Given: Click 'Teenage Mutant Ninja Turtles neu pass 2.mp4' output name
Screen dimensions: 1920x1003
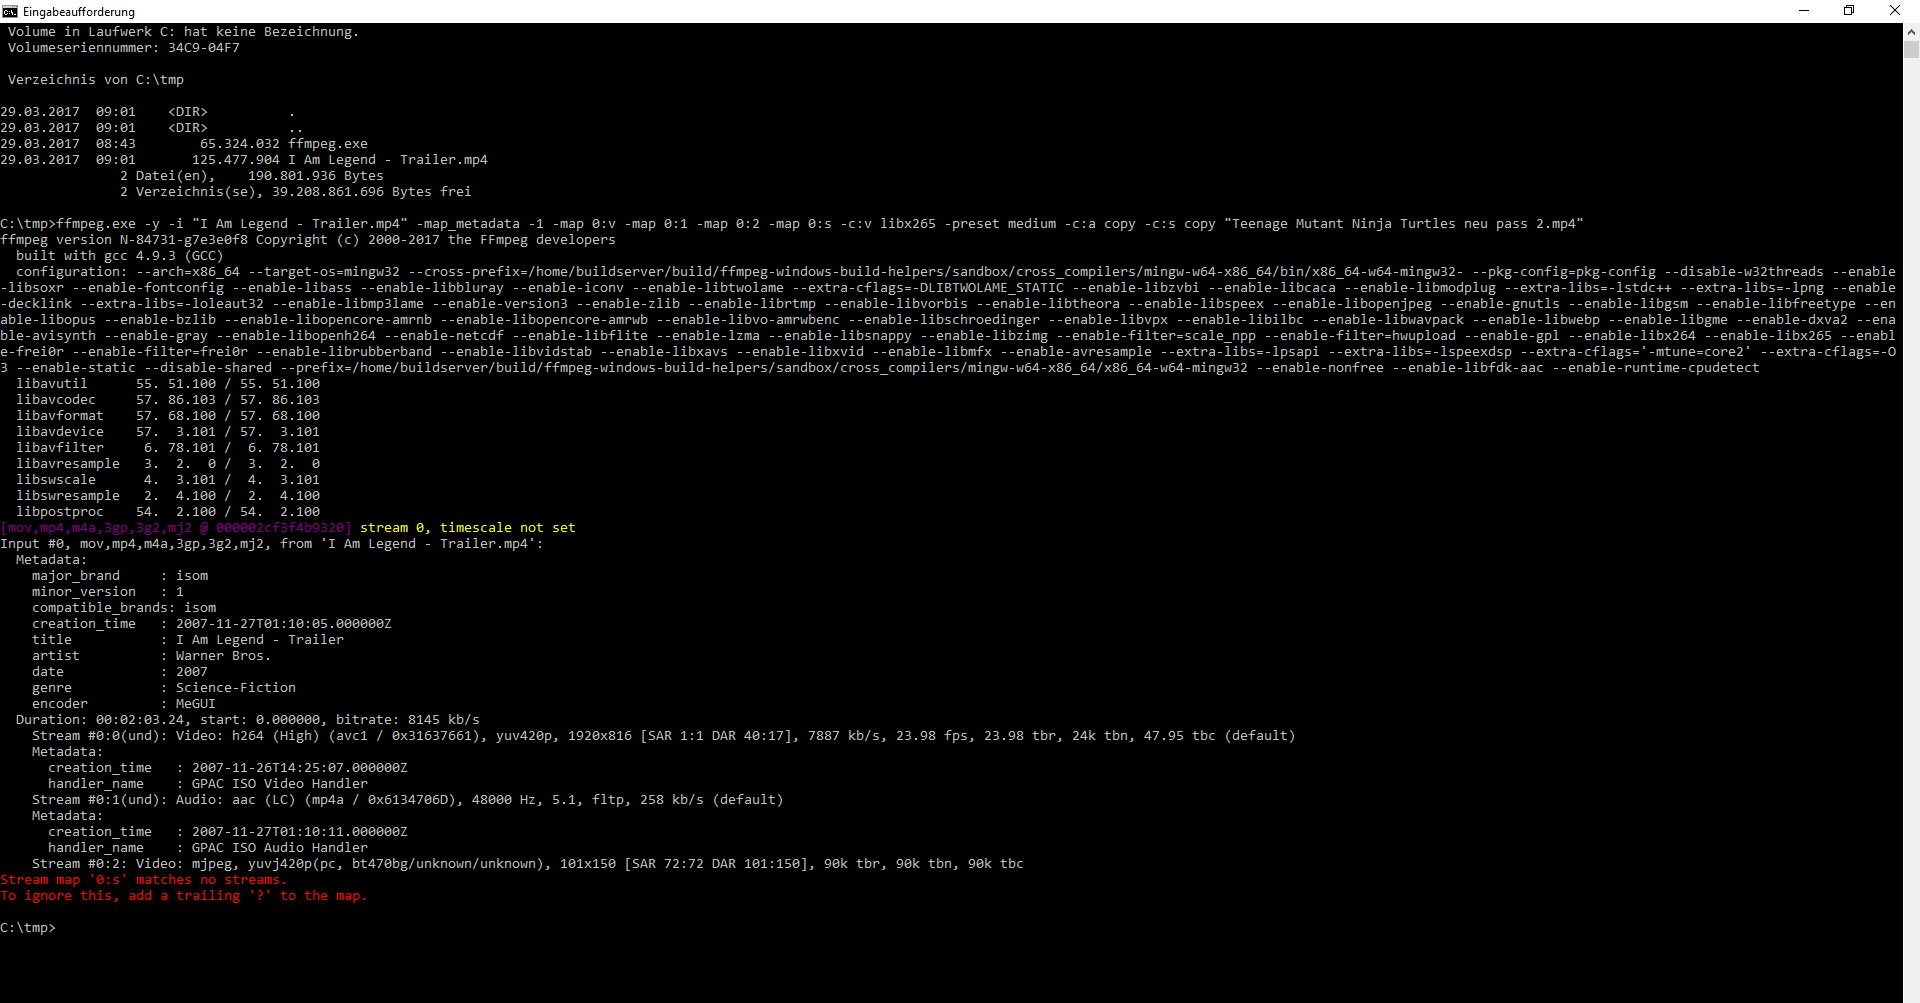Looking at the screenshot, I should point(1404,224).
